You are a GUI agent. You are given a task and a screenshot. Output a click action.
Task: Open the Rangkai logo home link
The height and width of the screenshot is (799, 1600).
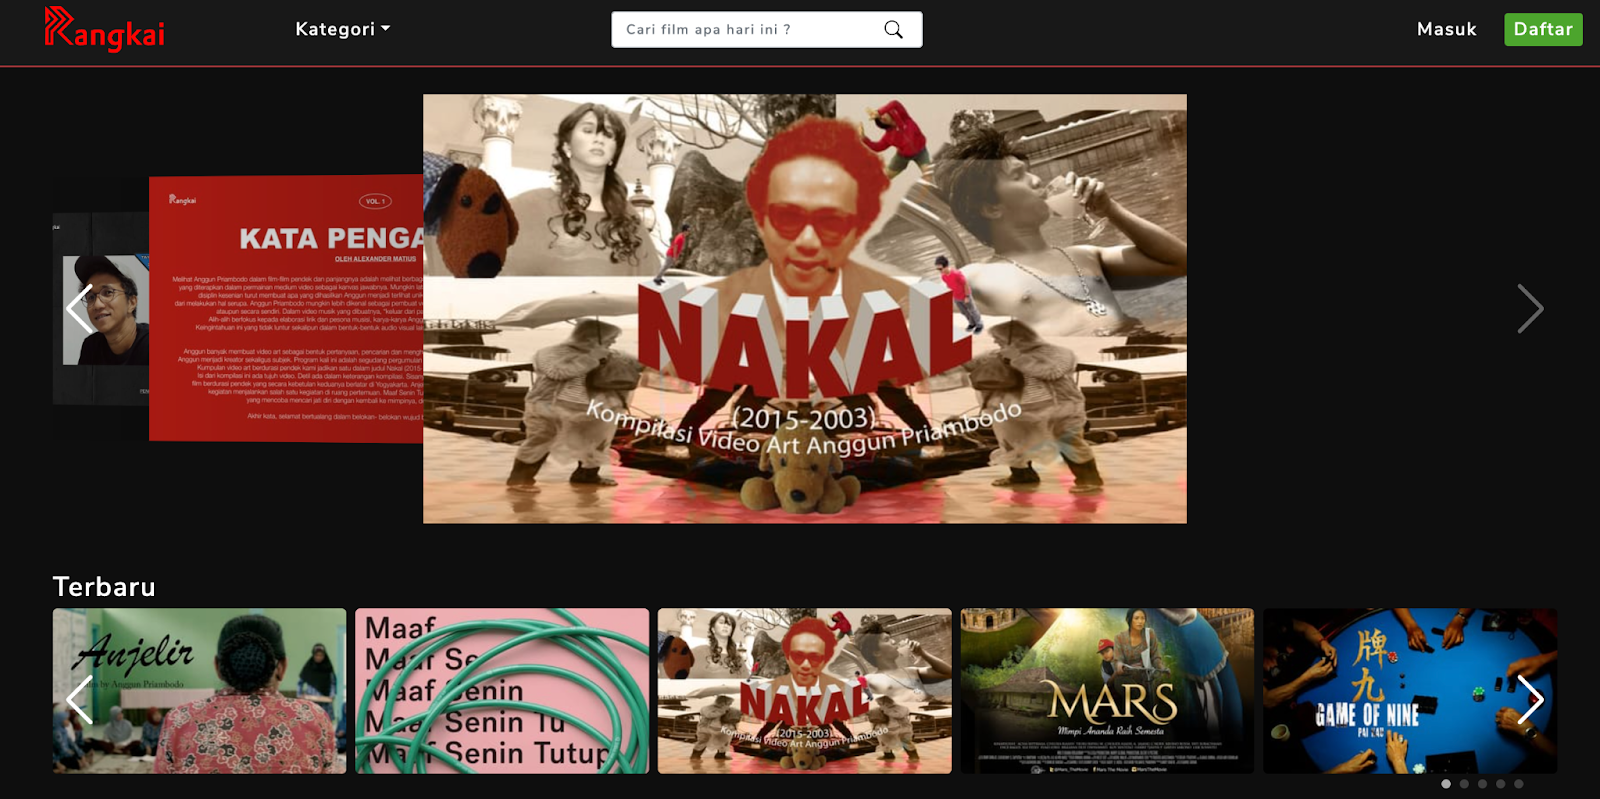(104, 29)
